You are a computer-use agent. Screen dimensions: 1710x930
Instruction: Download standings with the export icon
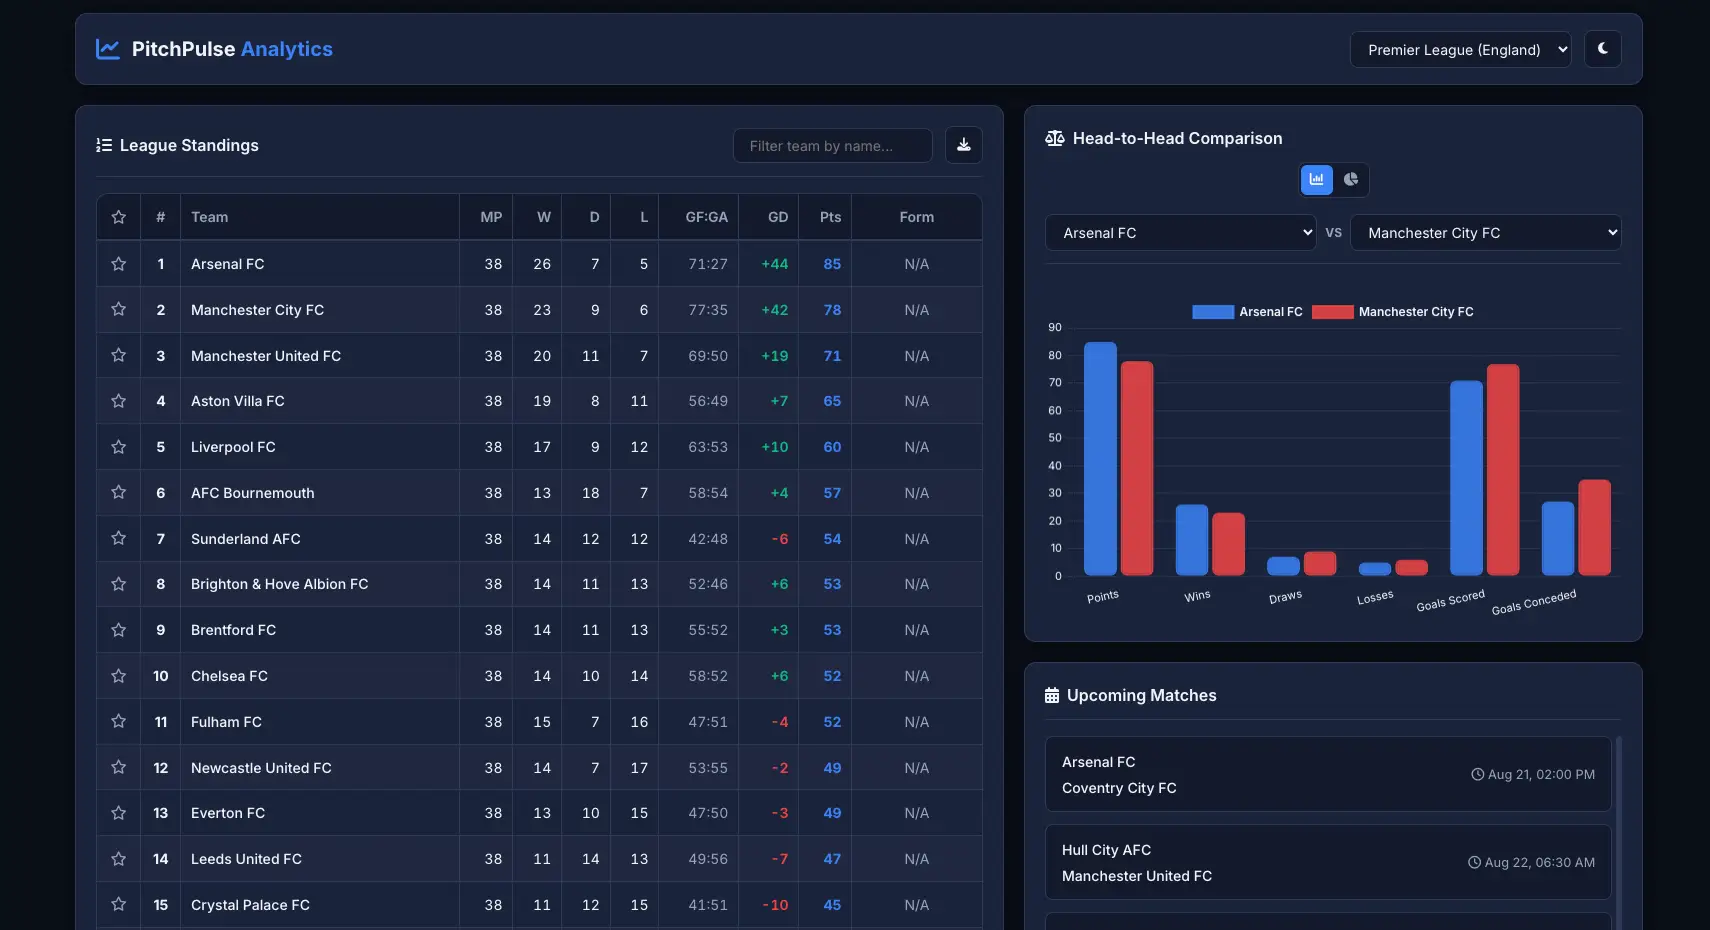[964, 145]
